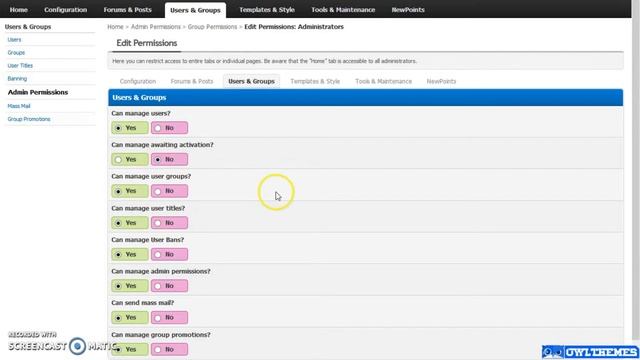The height and width of the screenshot is (360, 640).
Task: Switch to Forums & Posts permissions tab
Action: pos(192,81)
